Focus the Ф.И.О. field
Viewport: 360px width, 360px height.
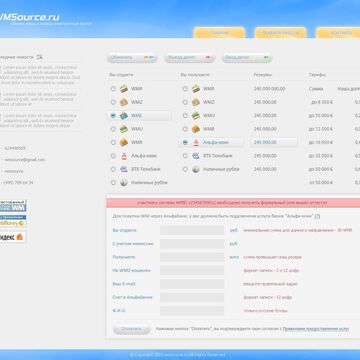click(x=192, y=311)
